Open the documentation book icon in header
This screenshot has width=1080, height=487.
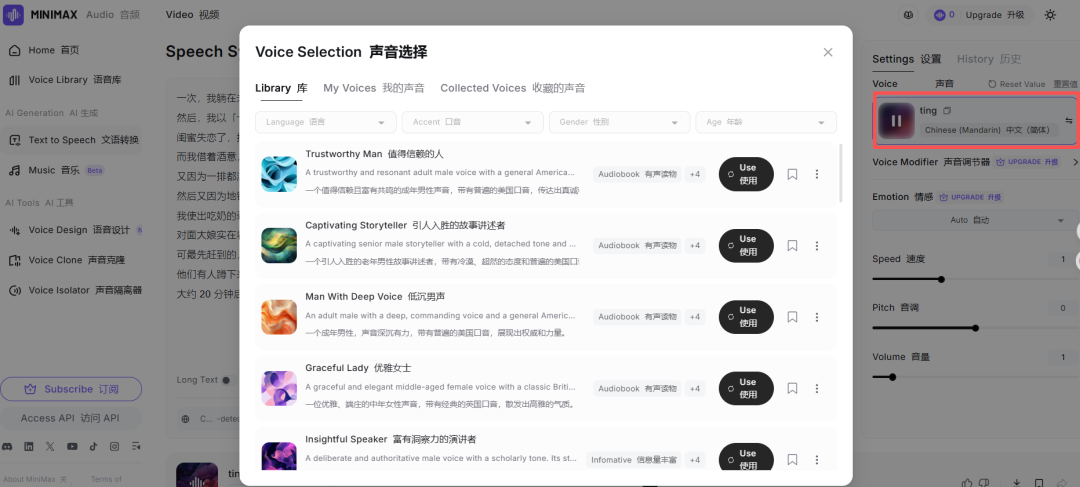click(x=908, y=14)
